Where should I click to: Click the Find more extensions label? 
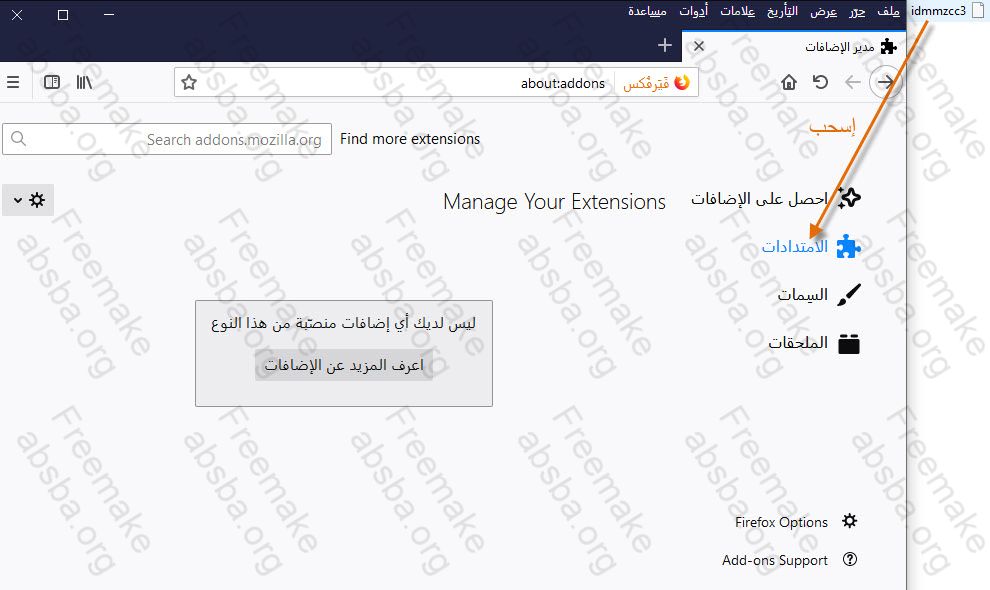[410, 139]
